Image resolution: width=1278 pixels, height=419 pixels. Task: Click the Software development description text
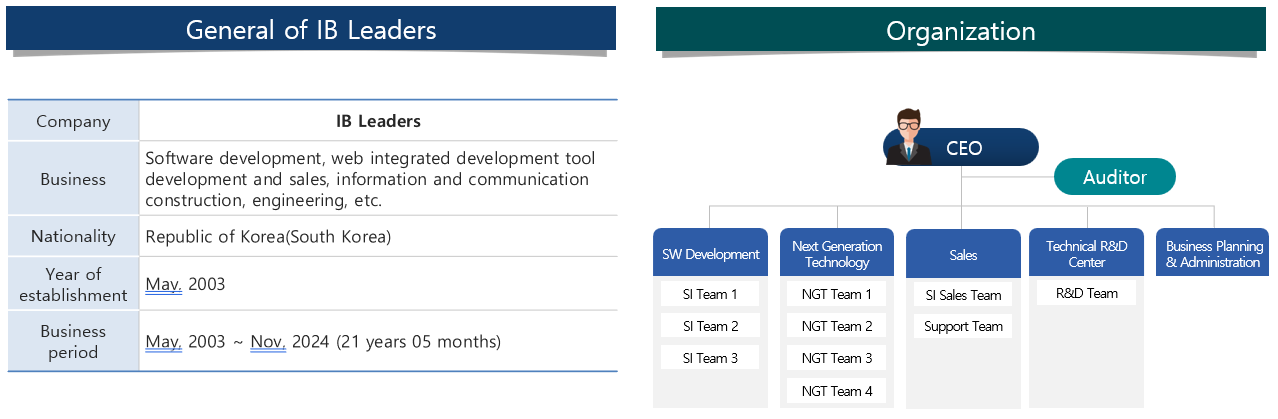[370, 179]
